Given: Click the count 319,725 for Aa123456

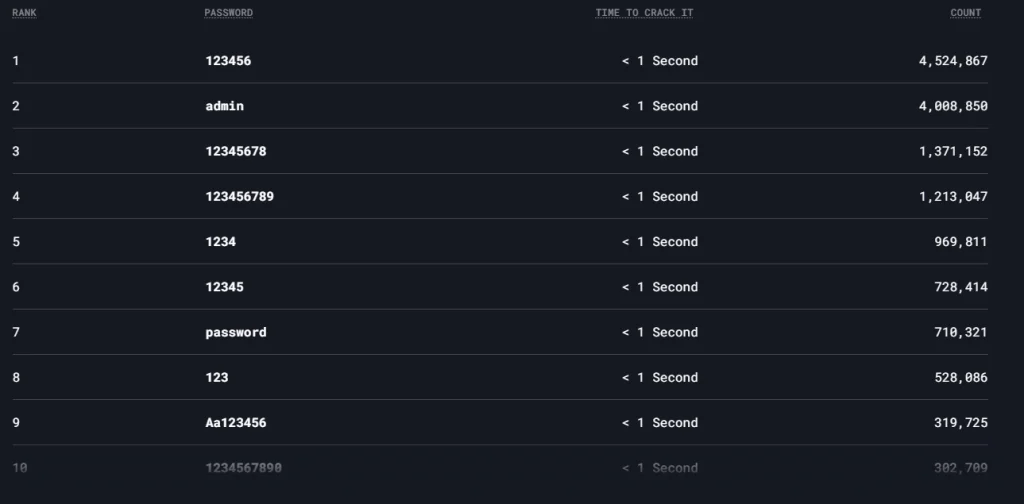Looking at the screenshot, I should (x=961, y=423).
